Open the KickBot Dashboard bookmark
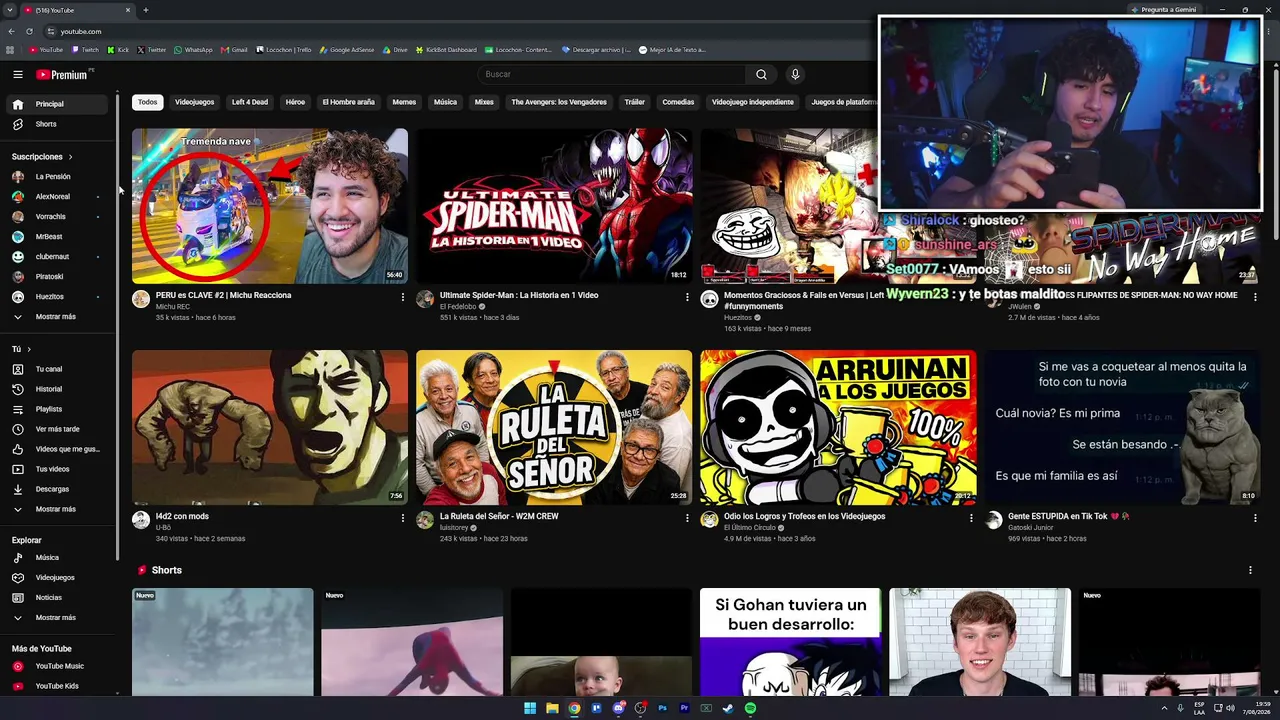The width and height of the screenshot is (1280, 720). coord(446,50)
